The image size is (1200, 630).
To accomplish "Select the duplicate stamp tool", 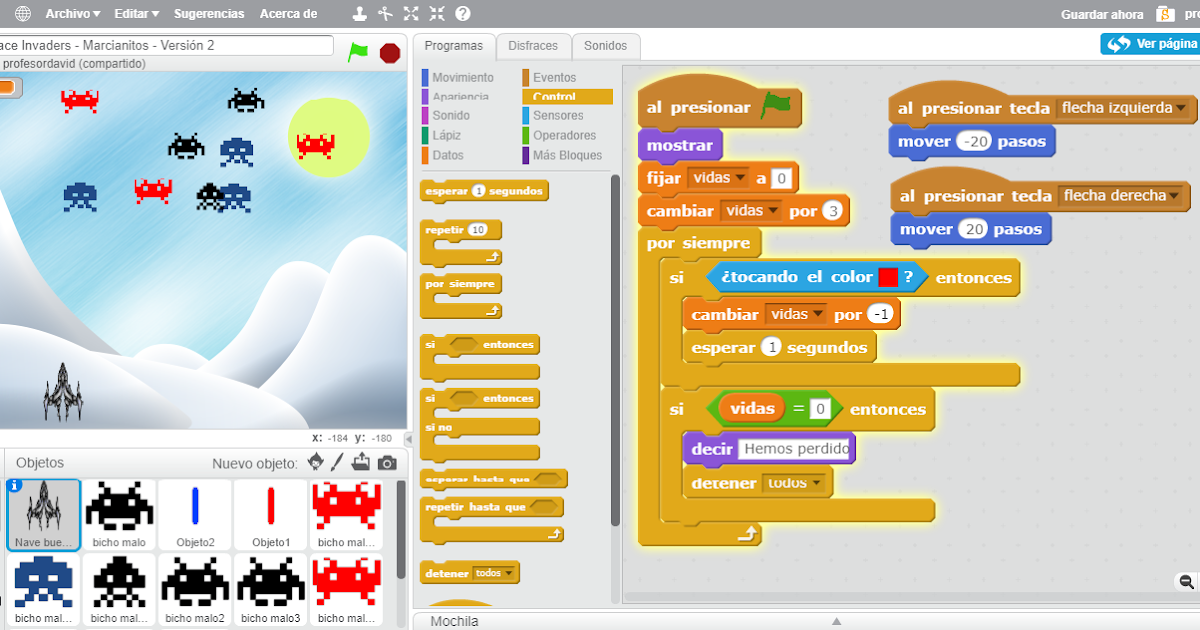I will (360, 13).
